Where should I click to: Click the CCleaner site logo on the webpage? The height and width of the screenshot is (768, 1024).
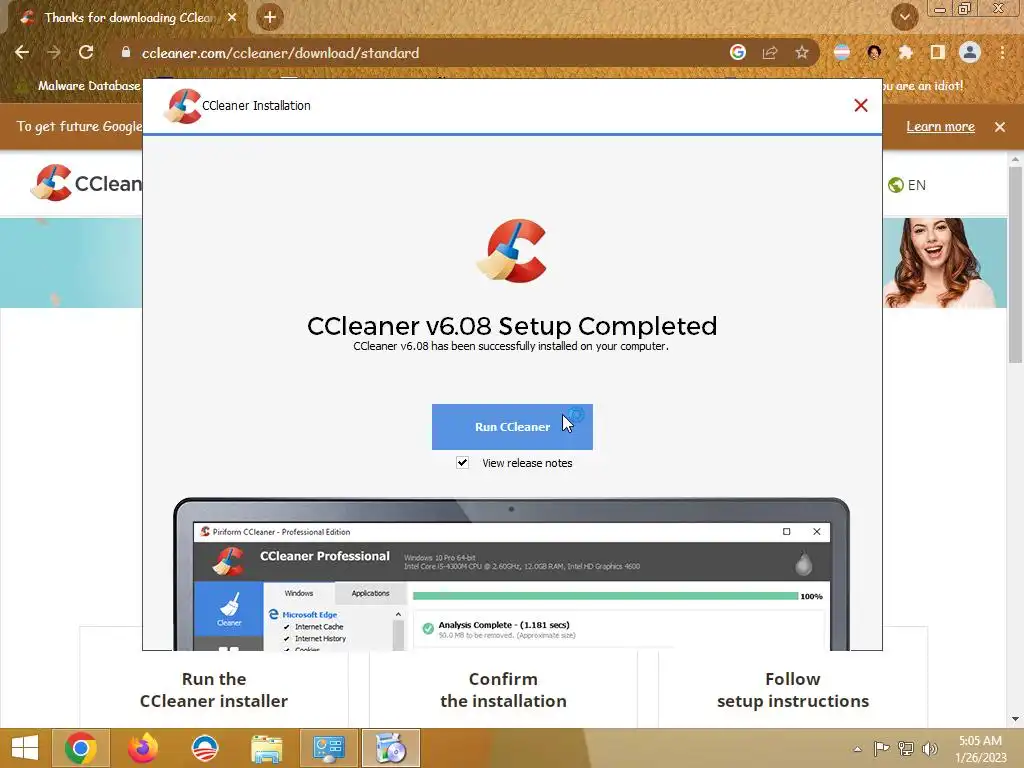tap(86, 183)
